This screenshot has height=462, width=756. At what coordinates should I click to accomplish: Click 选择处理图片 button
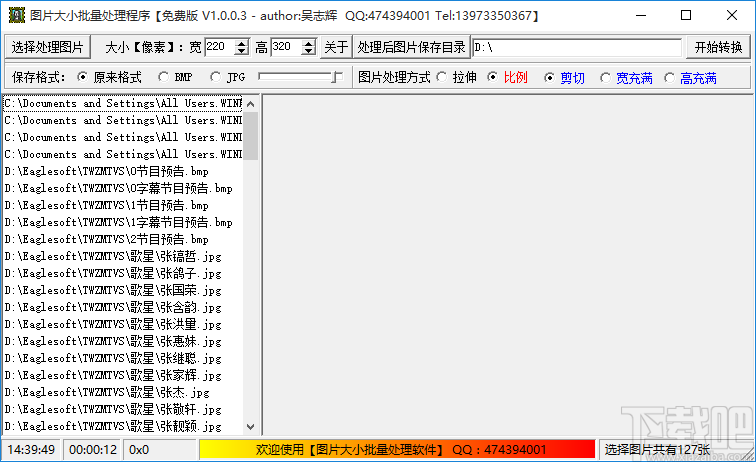click(x=47, y=47)
